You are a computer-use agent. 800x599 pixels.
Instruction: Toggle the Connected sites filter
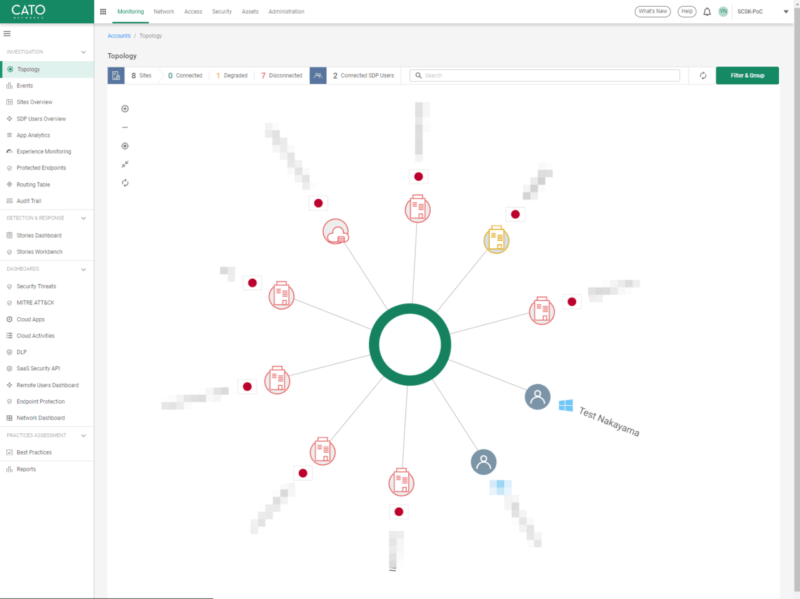click(189, 75)
